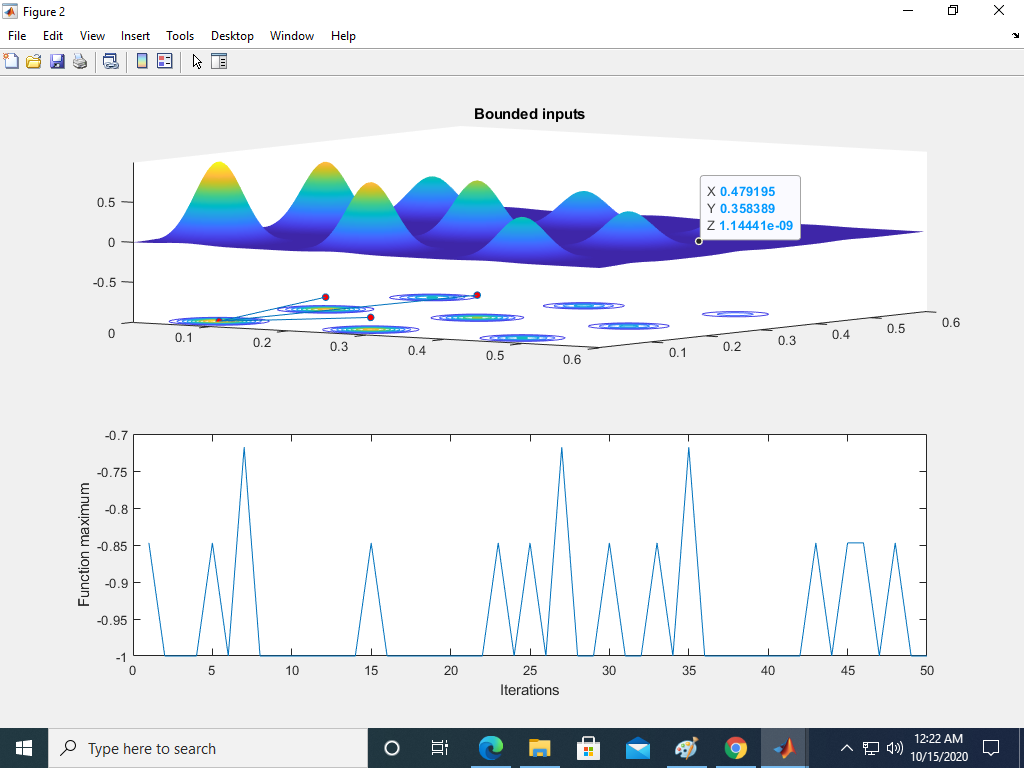Screen dimensions: 1024x768
Task: Open the Insert menu
Action: [x=135, y=35]
